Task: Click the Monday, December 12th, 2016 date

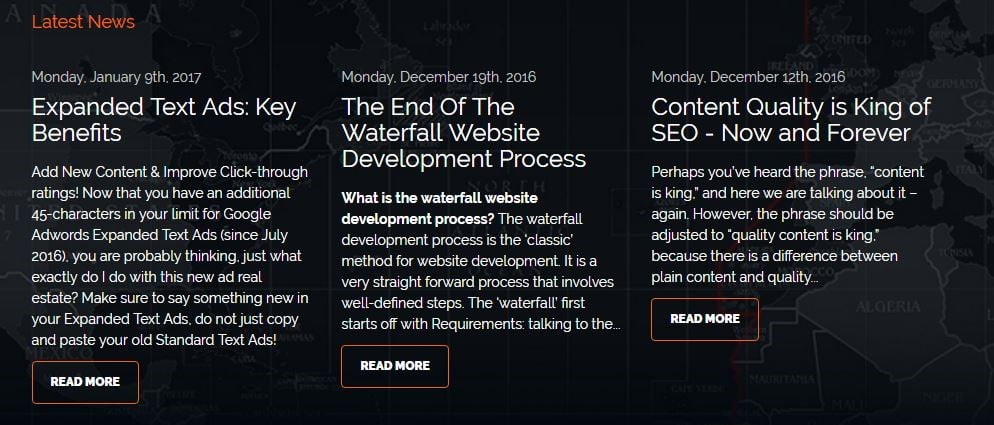Action: tap(748, 77)
